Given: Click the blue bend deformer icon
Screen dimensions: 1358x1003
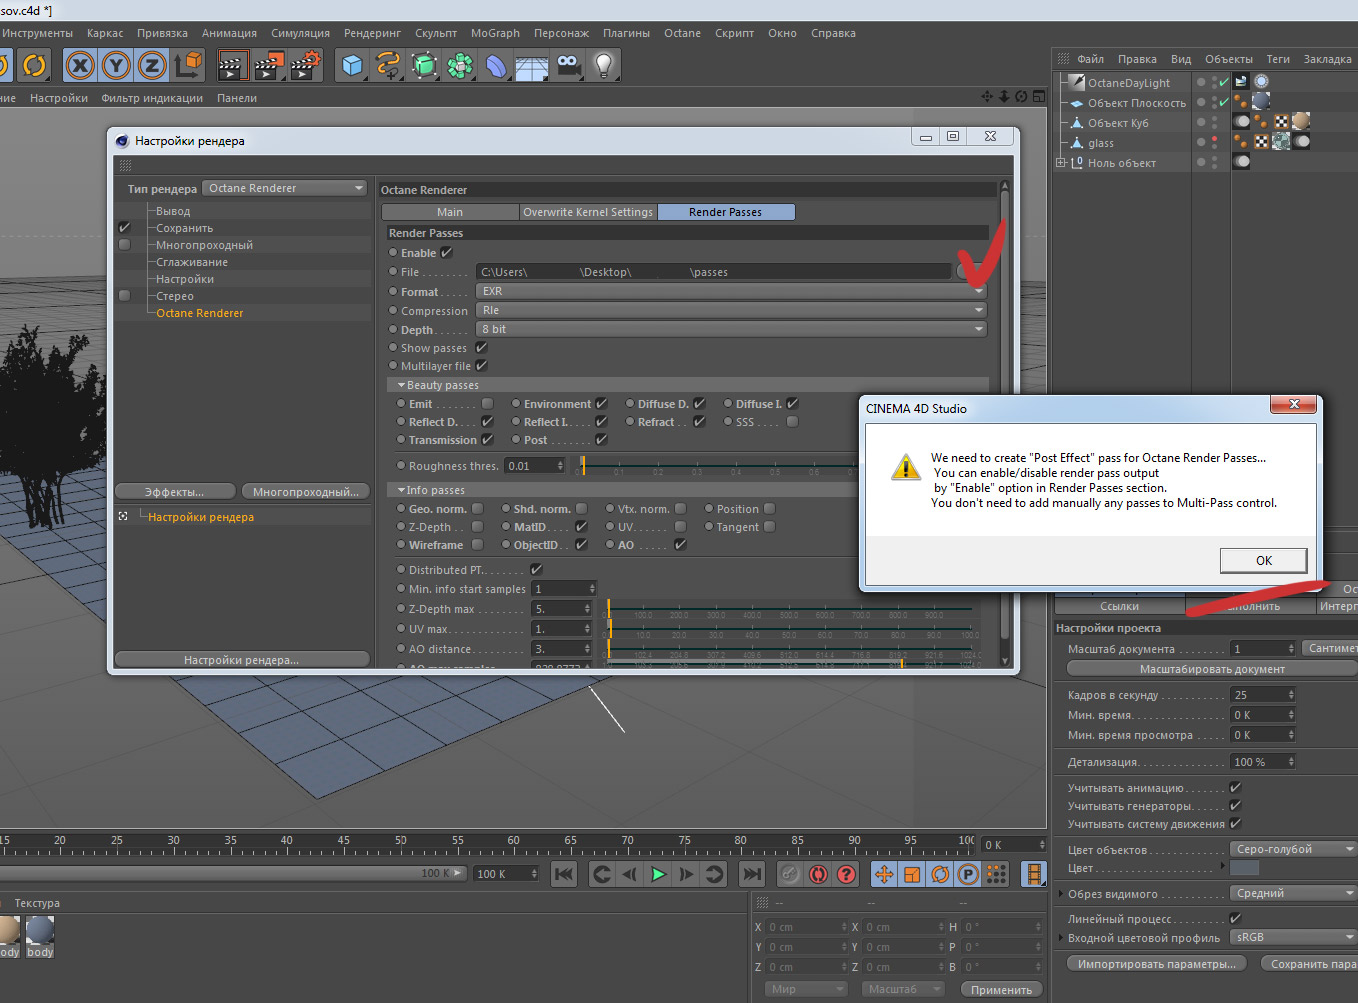Looking at the screenshot, I should [x=496, y=66].
